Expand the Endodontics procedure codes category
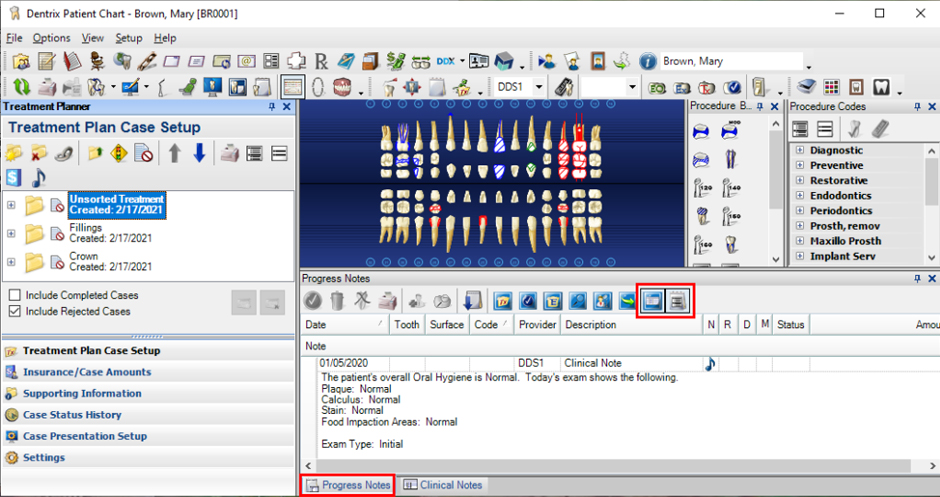 click(x=800, y=196)
